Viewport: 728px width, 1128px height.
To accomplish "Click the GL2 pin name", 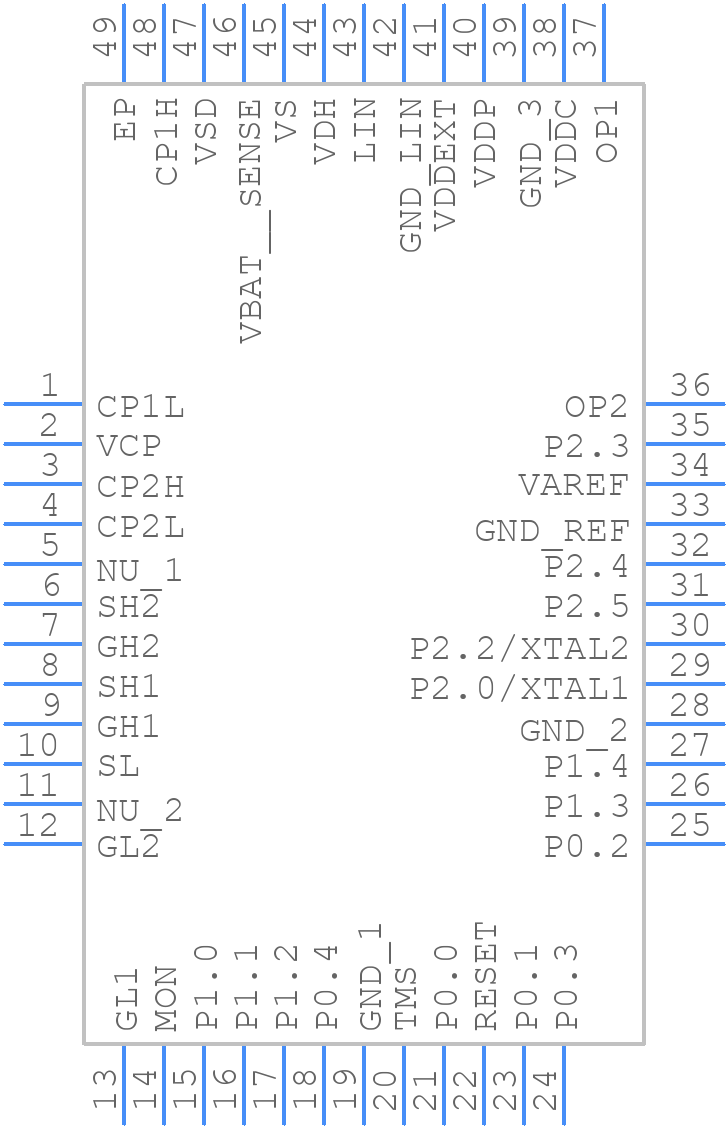I will pyautogui.click(x=128, y=847).
